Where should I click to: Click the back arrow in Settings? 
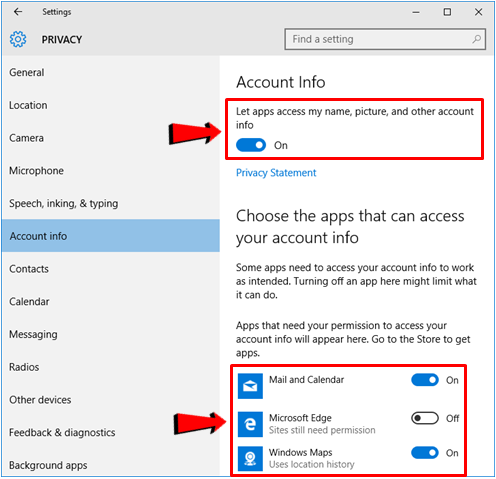[18, 12]
